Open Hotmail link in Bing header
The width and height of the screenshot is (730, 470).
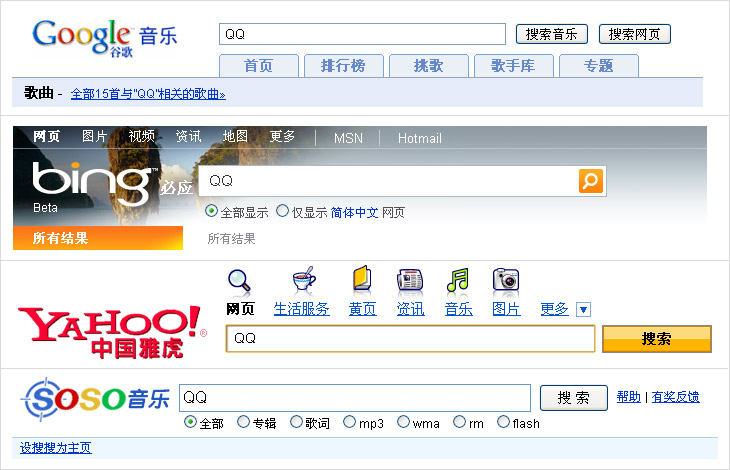pyautogui.click(x=419, y=139)
